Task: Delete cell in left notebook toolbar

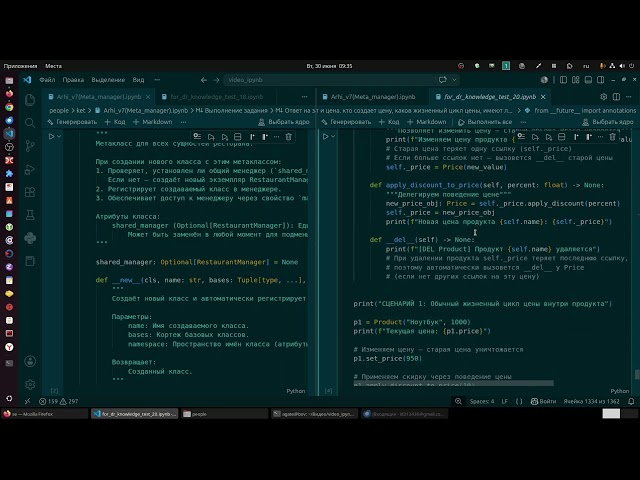Action: coord(289,137)
